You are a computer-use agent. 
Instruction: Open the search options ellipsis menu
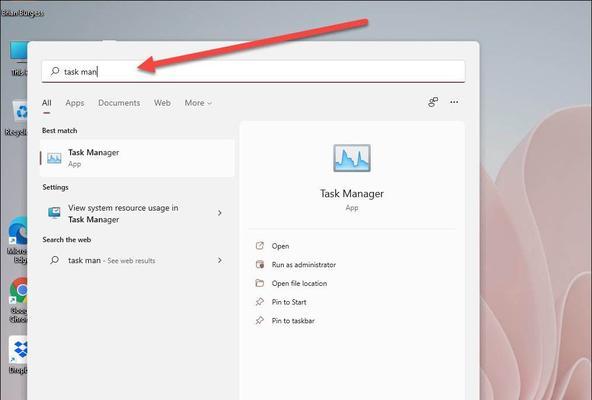click(454, 102)
